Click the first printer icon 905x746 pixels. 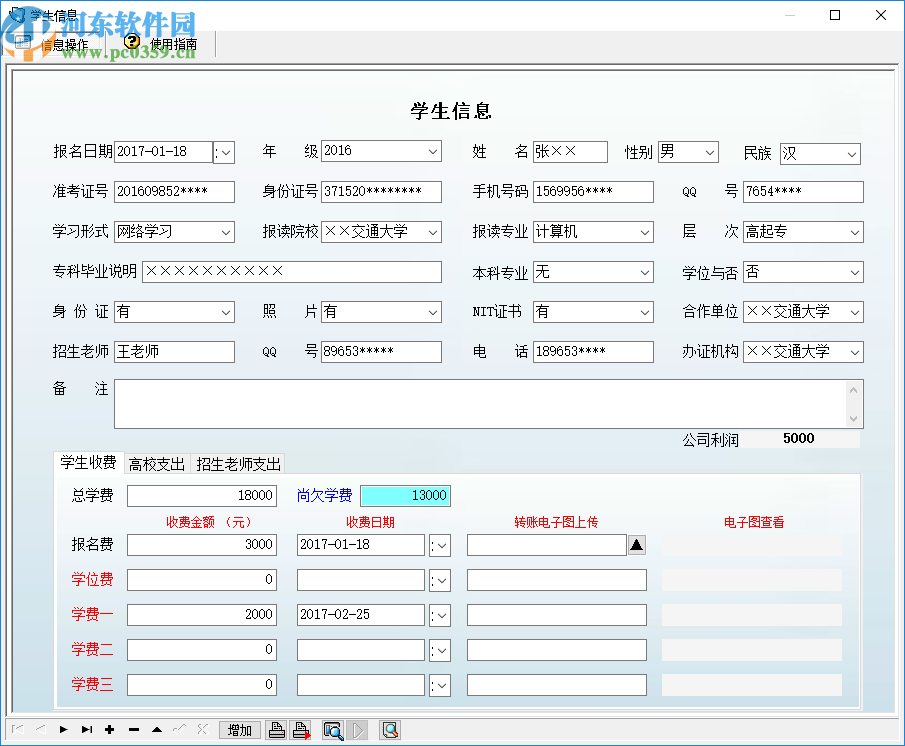(x=277, y=730)
